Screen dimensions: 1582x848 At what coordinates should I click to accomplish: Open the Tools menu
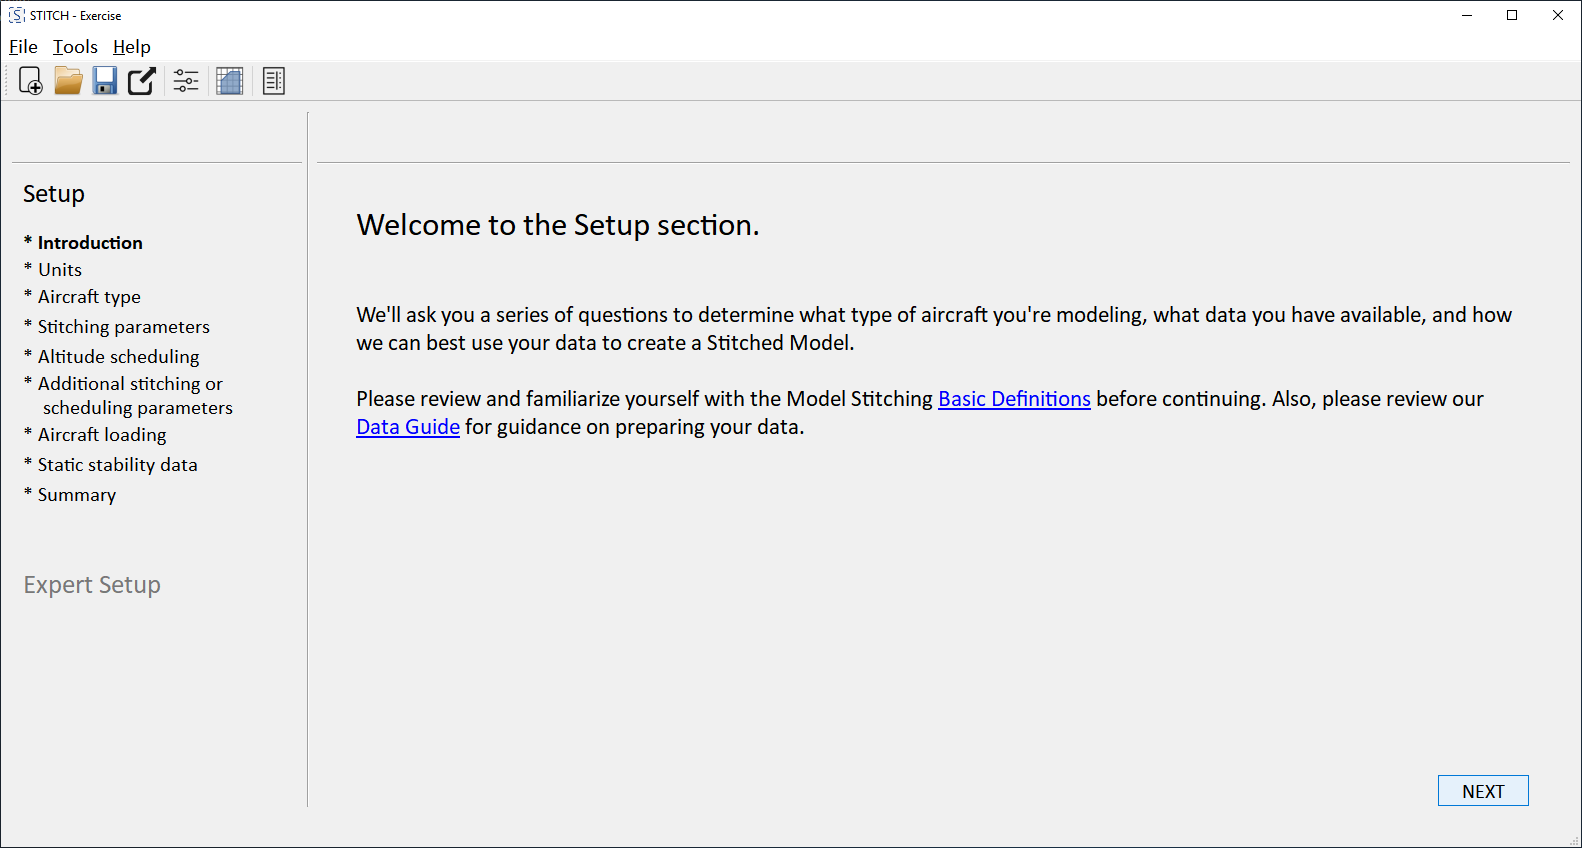[75, 47]
